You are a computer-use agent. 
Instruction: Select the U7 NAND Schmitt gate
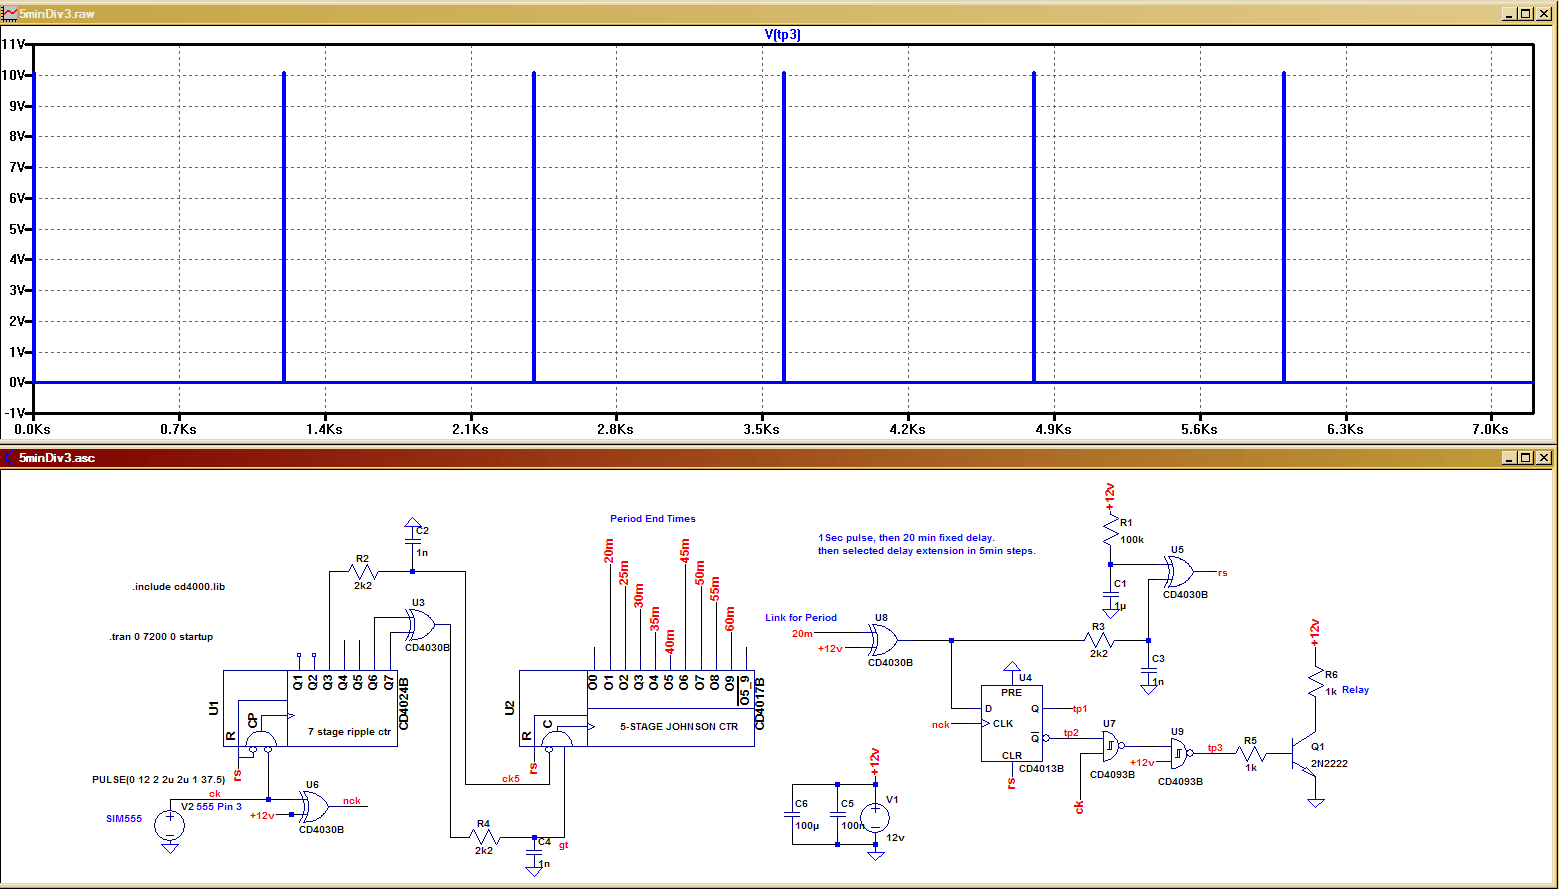1113,746
